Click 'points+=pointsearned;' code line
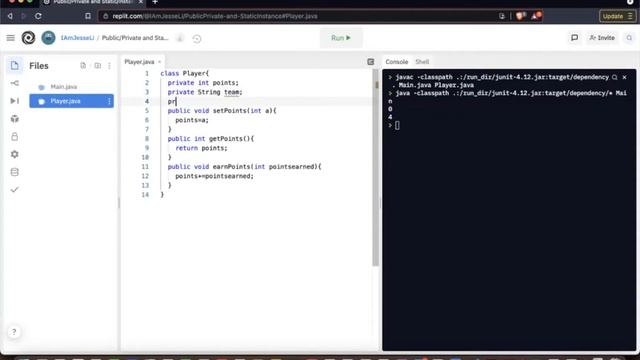Image resolution: width=640 pixels, height=360 pixels. (214, 176)
